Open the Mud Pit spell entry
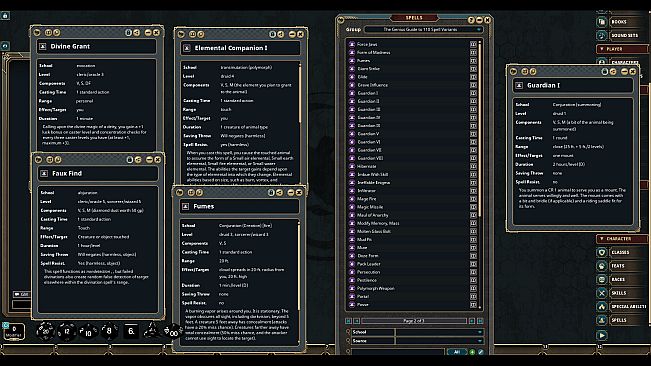Viewport: 651px width, 366px height. pos(365,239)
